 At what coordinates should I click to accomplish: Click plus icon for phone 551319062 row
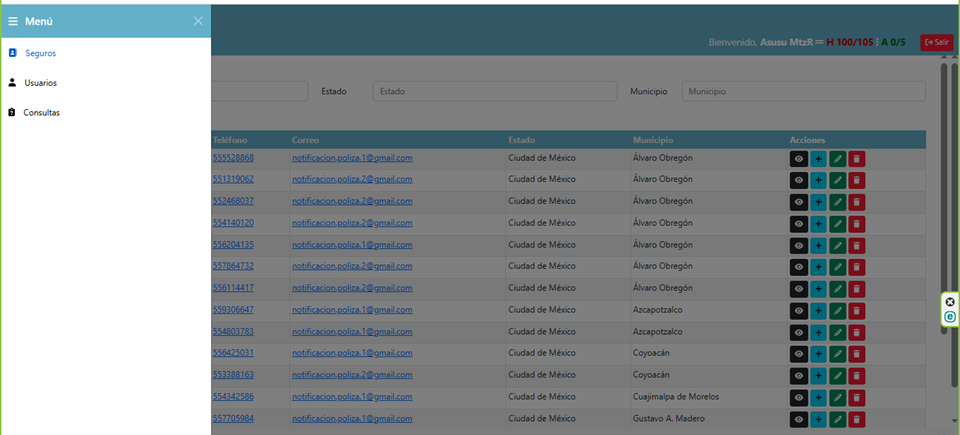[x=818, y=180]
